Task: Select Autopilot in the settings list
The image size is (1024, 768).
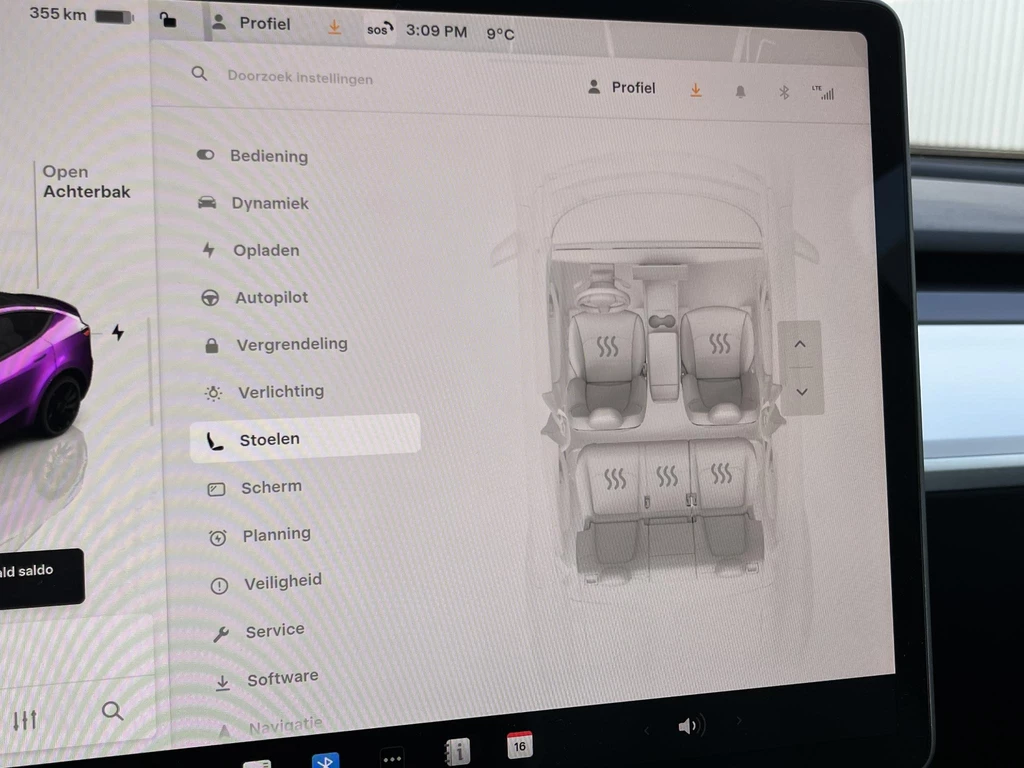Action: coord(271,298)
